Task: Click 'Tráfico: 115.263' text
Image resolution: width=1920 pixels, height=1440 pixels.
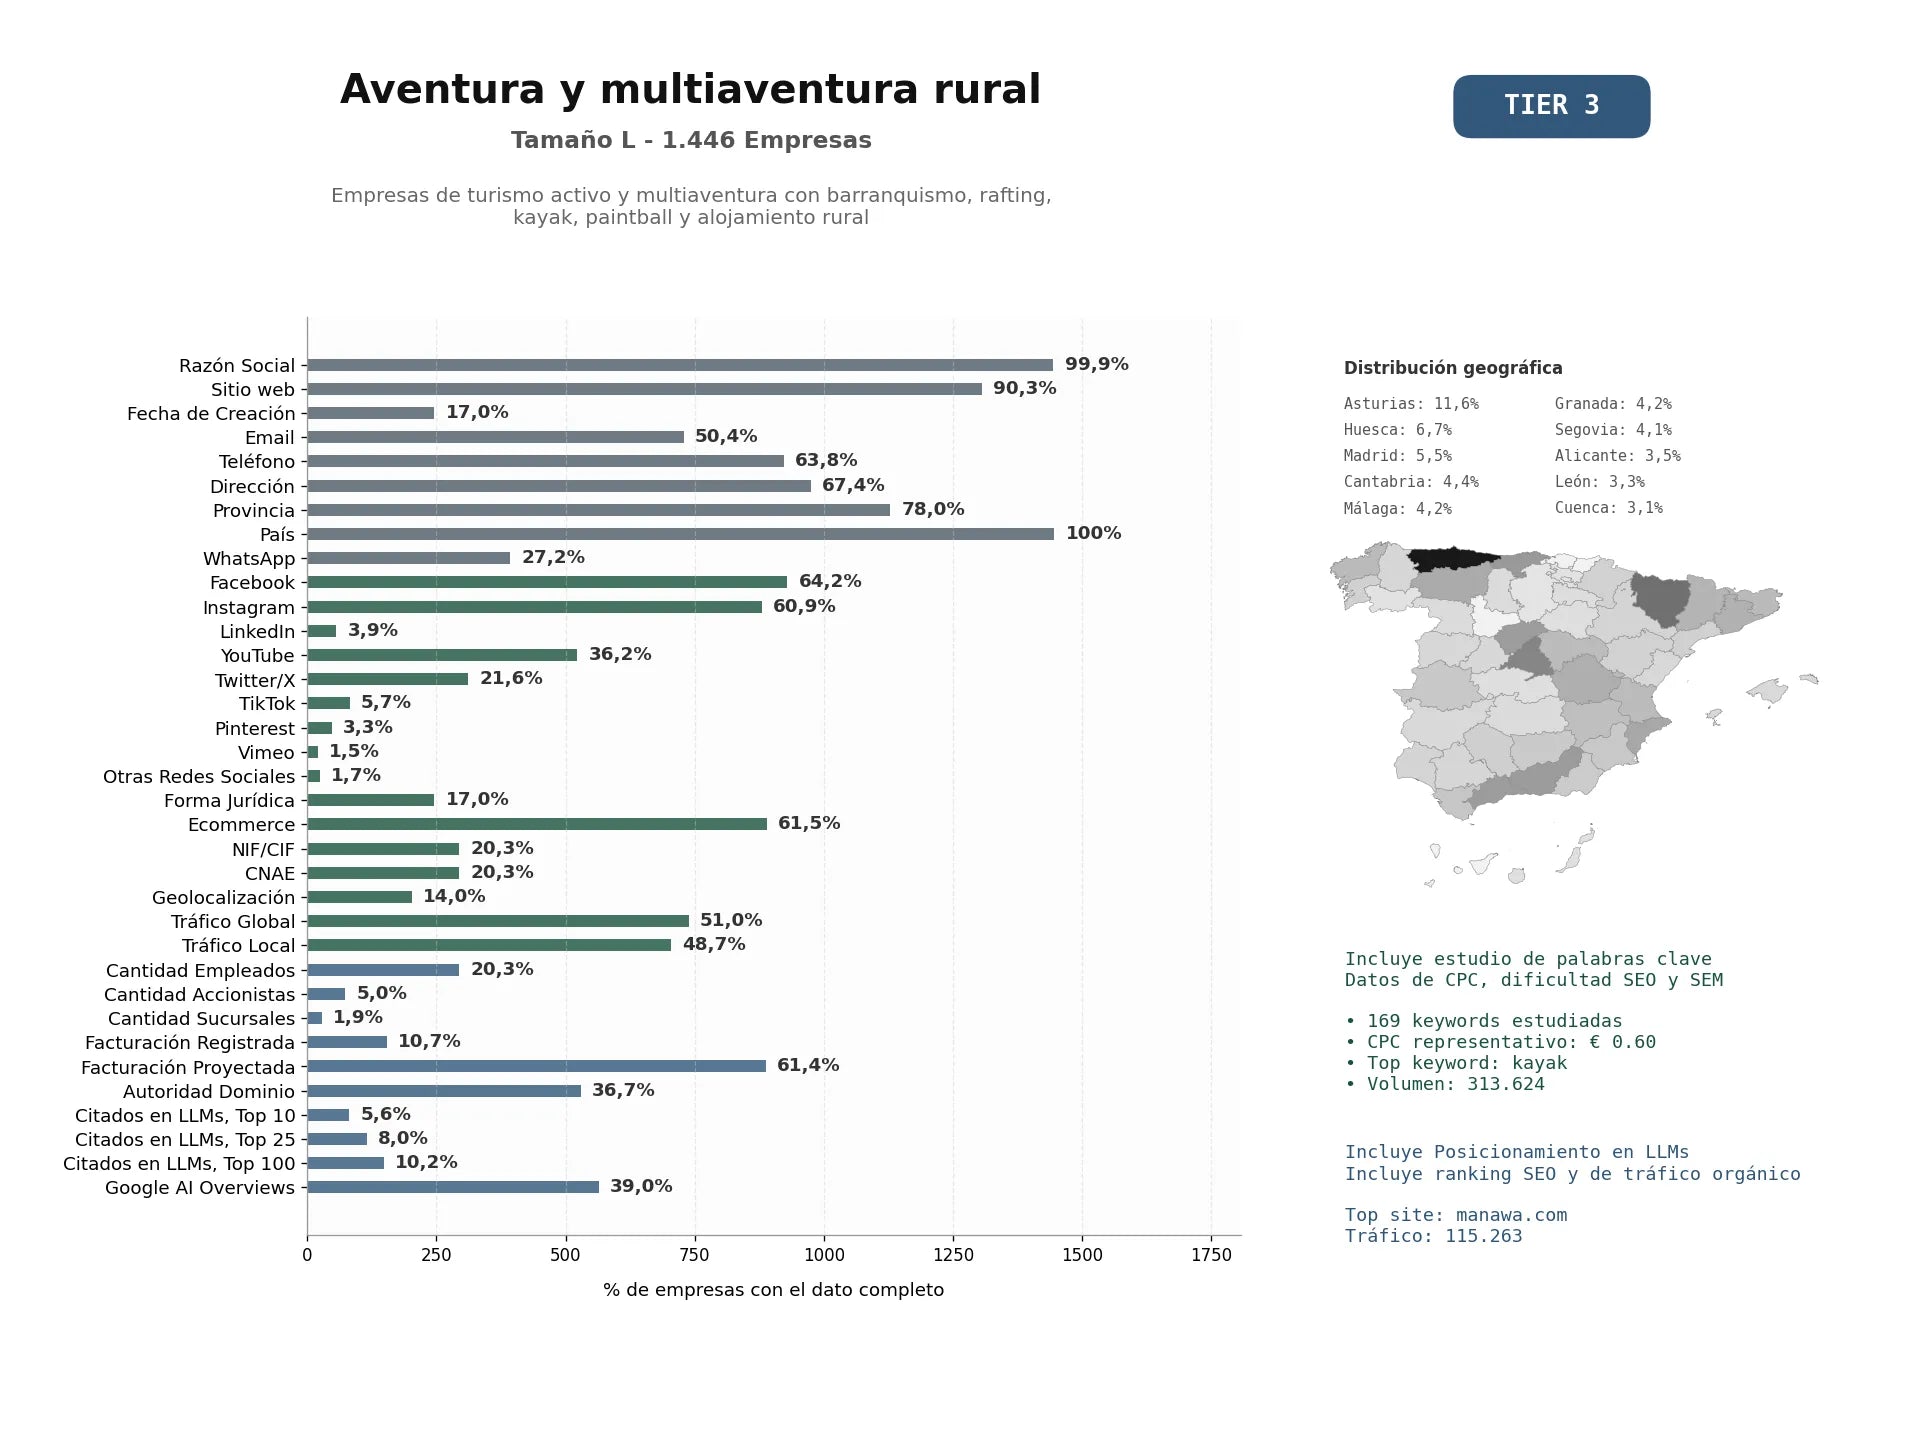Action: 1434,1236
